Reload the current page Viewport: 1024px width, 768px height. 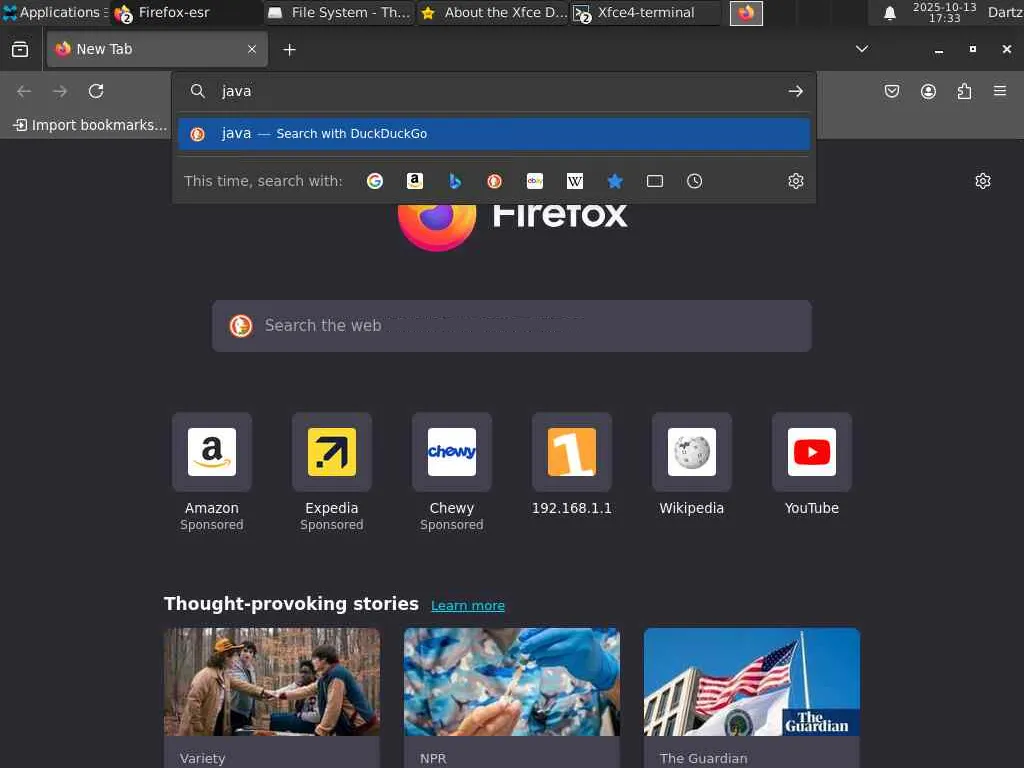[96, 91]
